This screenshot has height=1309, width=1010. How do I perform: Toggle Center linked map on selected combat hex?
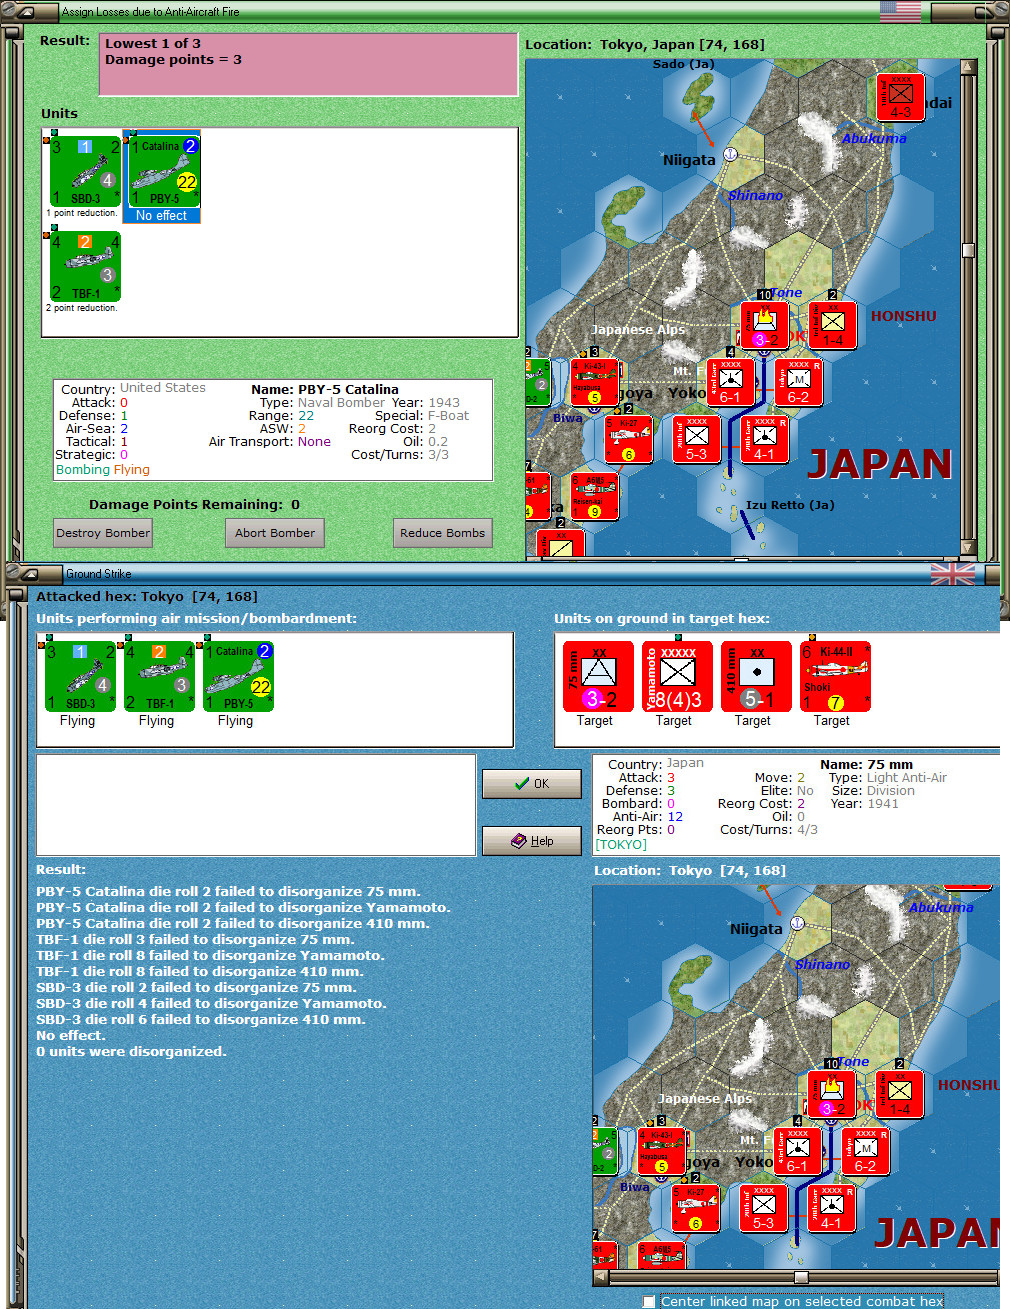tap(649, 1301)
